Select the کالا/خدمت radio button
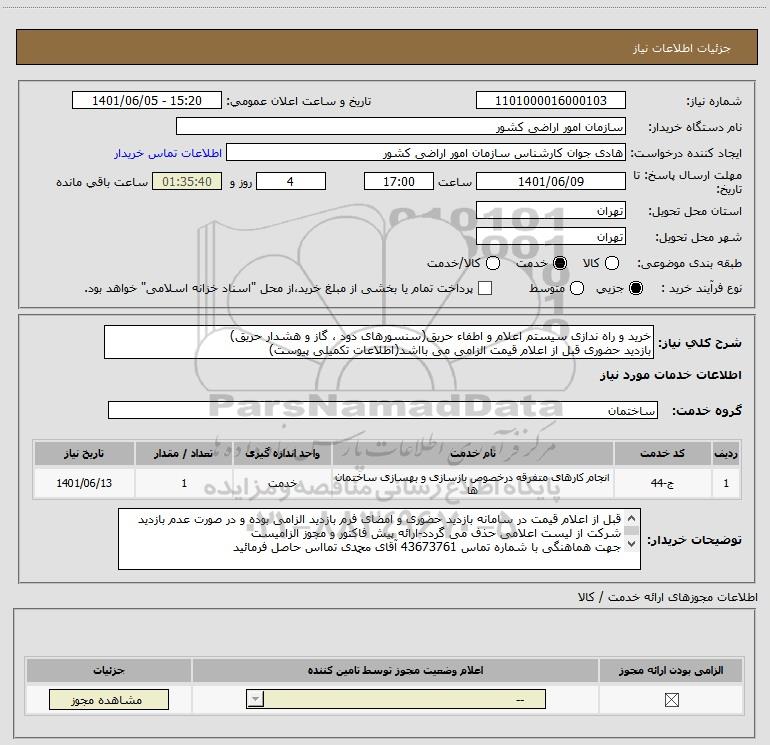The width and height of the screenshot is (770, 745). pos(493,263)
